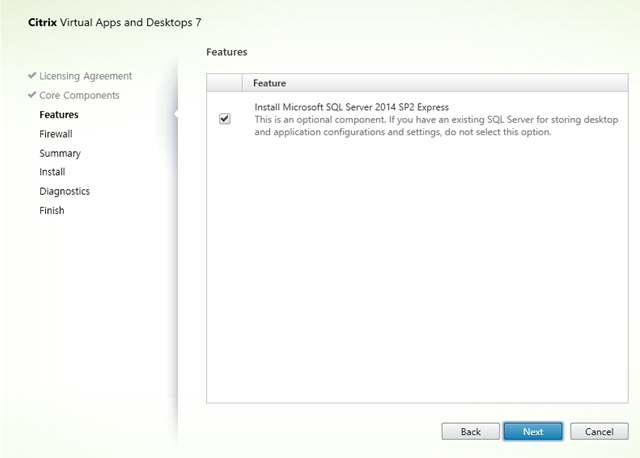Click the 'Install Microsoft SQL Server 2014 SP2 Express' title

[x=351, y=107]
